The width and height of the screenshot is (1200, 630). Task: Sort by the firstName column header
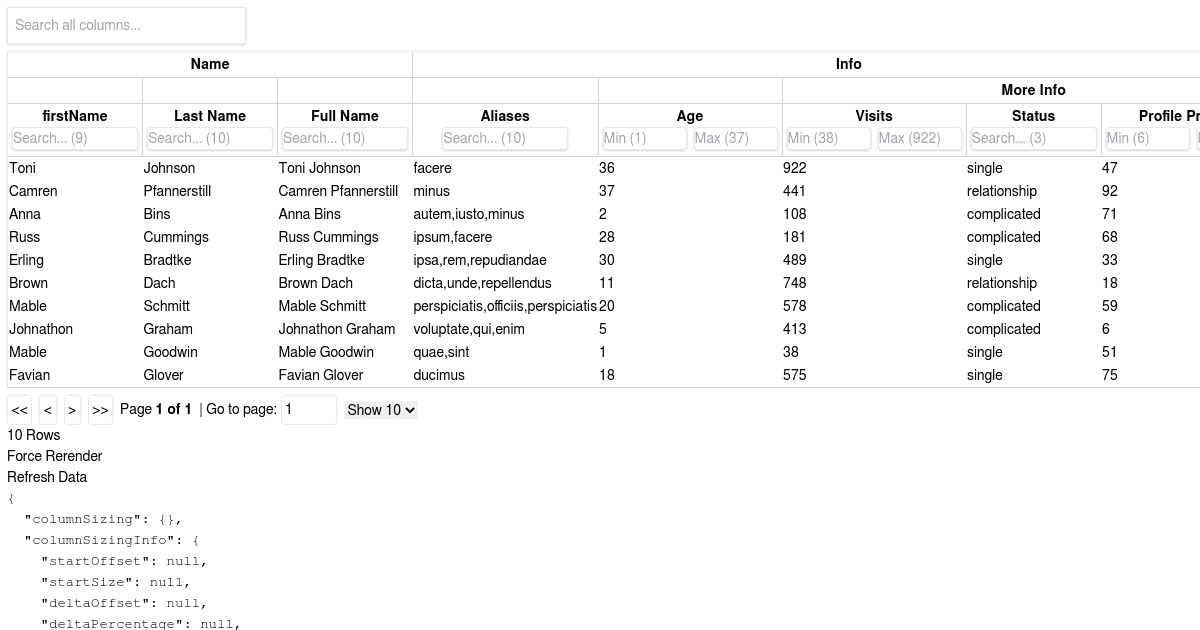(75, 116)
